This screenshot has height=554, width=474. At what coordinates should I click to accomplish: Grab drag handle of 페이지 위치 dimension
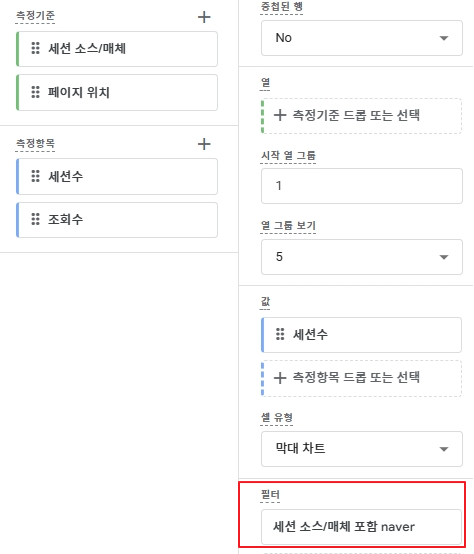[x=35, y=92]
